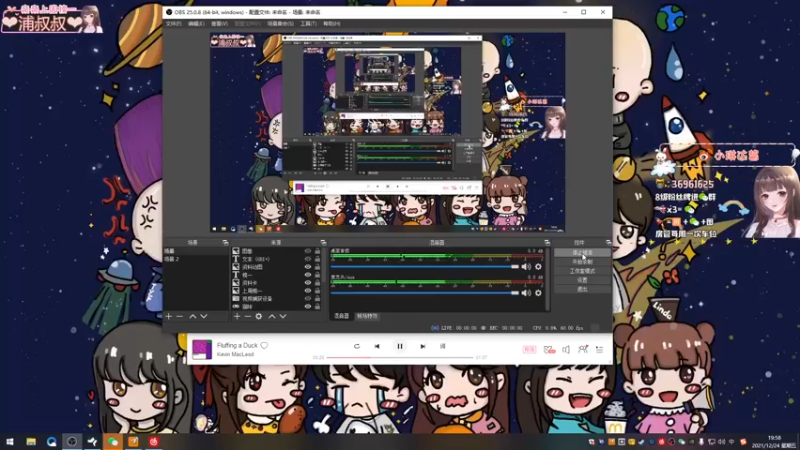Seek on the music player progress bar
Image resolution: width=800 pixels, height=450 pixels.
click(x=400, y=358)
